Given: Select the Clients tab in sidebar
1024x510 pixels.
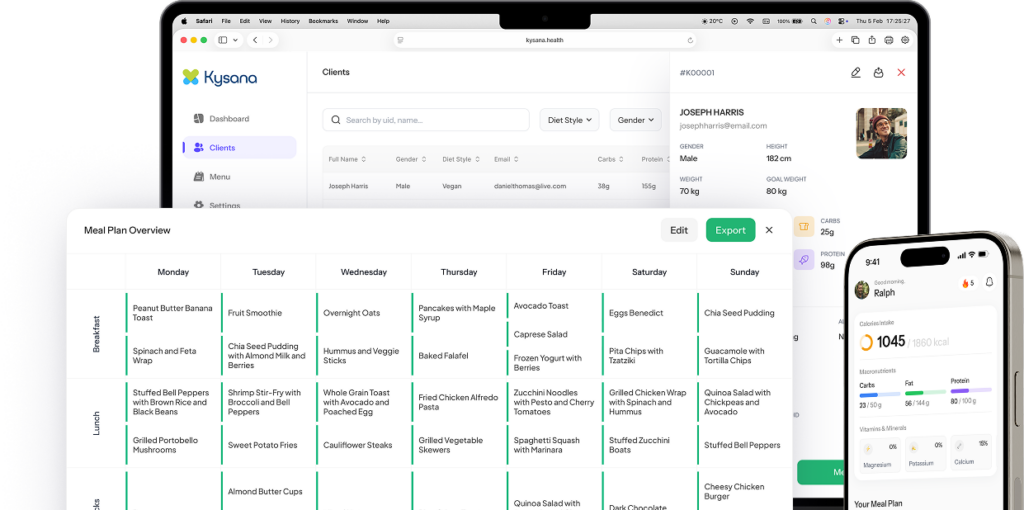Looking at the screenshot, I should 221,148.
